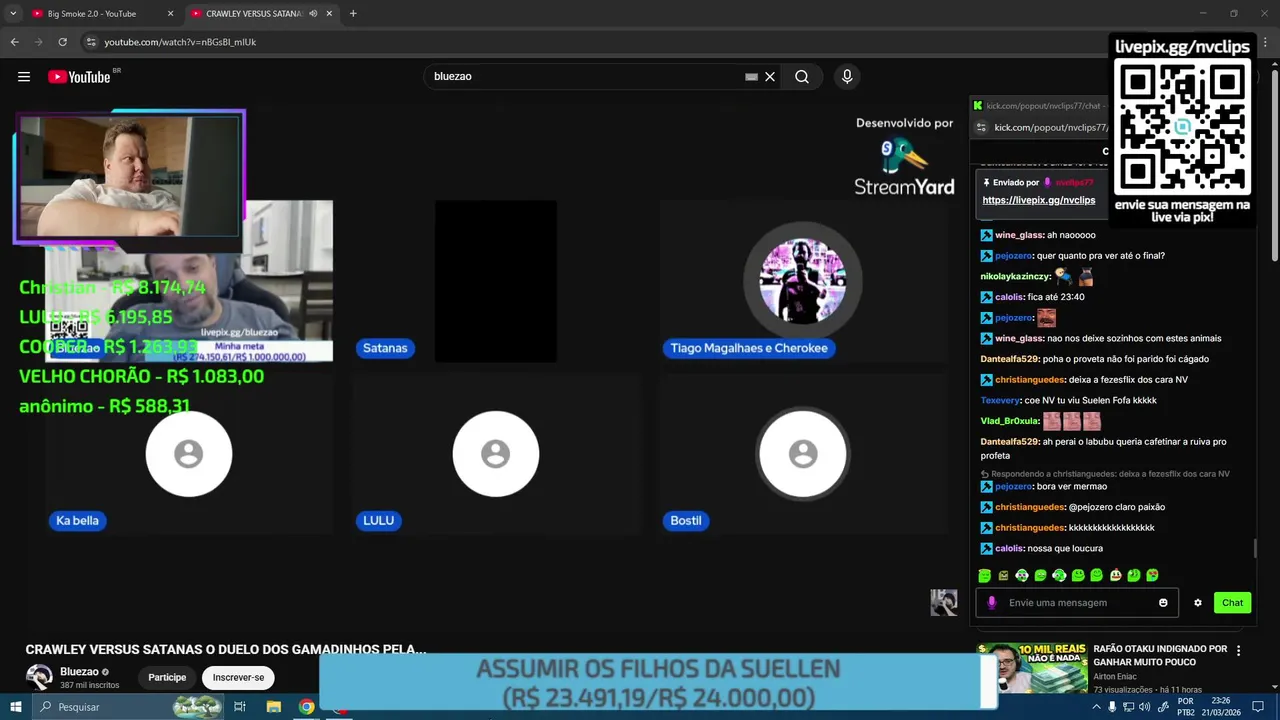Click the Kick chat scrollbar

pos(1255,549)
